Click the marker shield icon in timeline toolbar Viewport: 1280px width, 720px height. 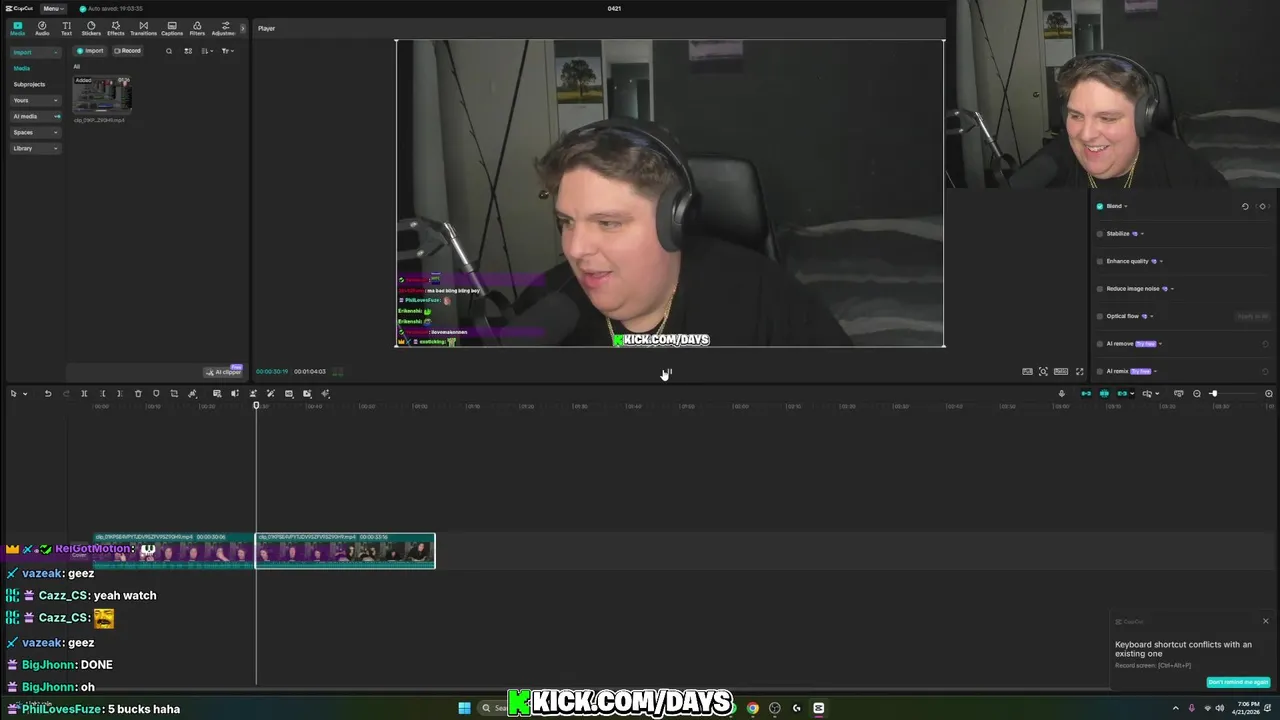(x=156, y=394)
